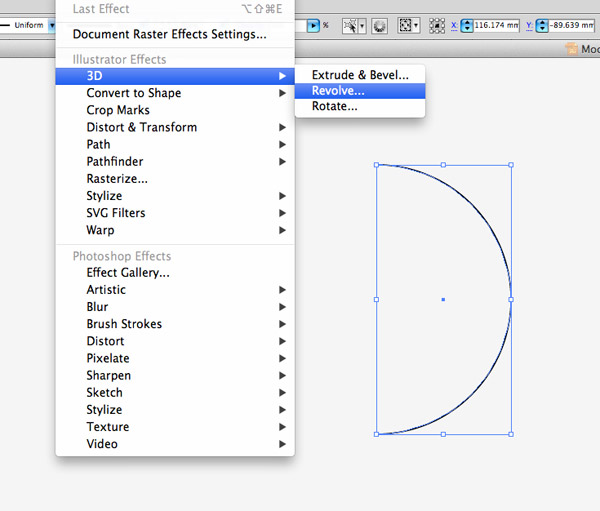The height and width of the screenshot is (511, 600).
Task: Click the transform reference point icon
Action: [x=435, y=25]
